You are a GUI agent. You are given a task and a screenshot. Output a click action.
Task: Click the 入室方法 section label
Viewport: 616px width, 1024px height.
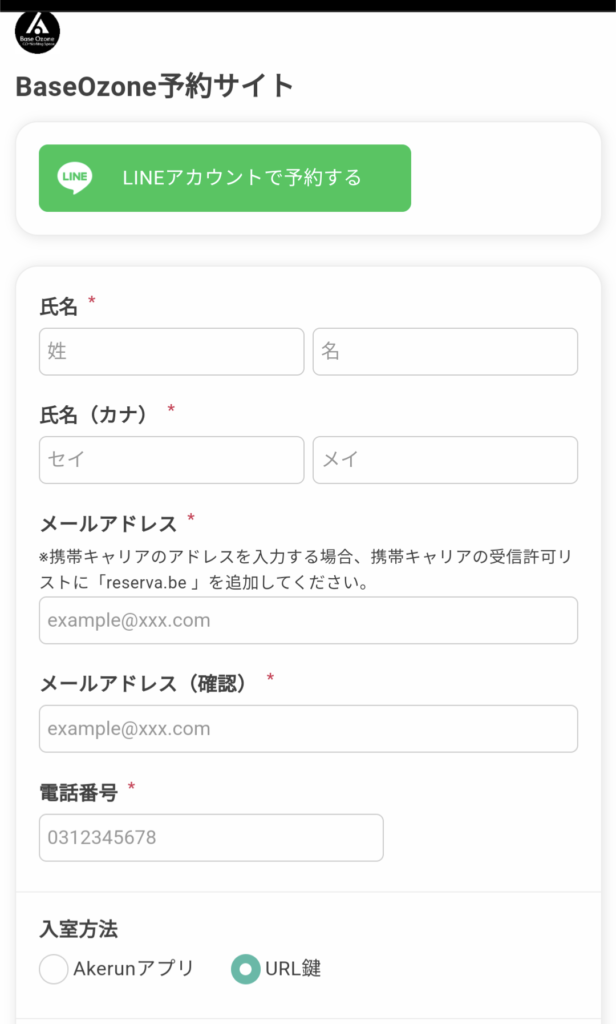click(x=78, y=930)
